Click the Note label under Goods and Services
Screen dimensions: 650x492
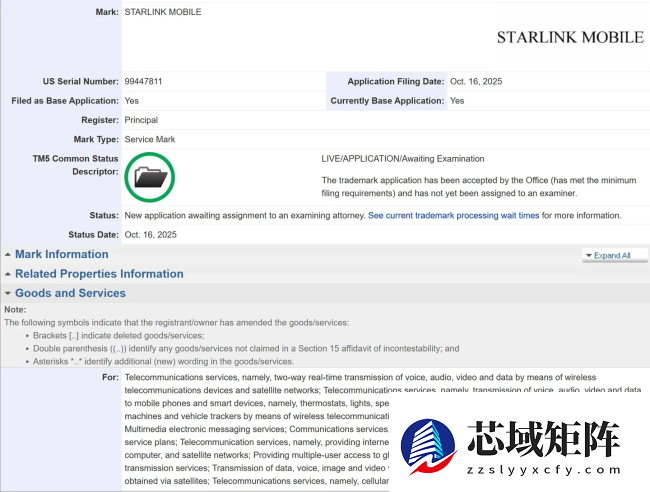pyautogui.click(x=15, y=310)
